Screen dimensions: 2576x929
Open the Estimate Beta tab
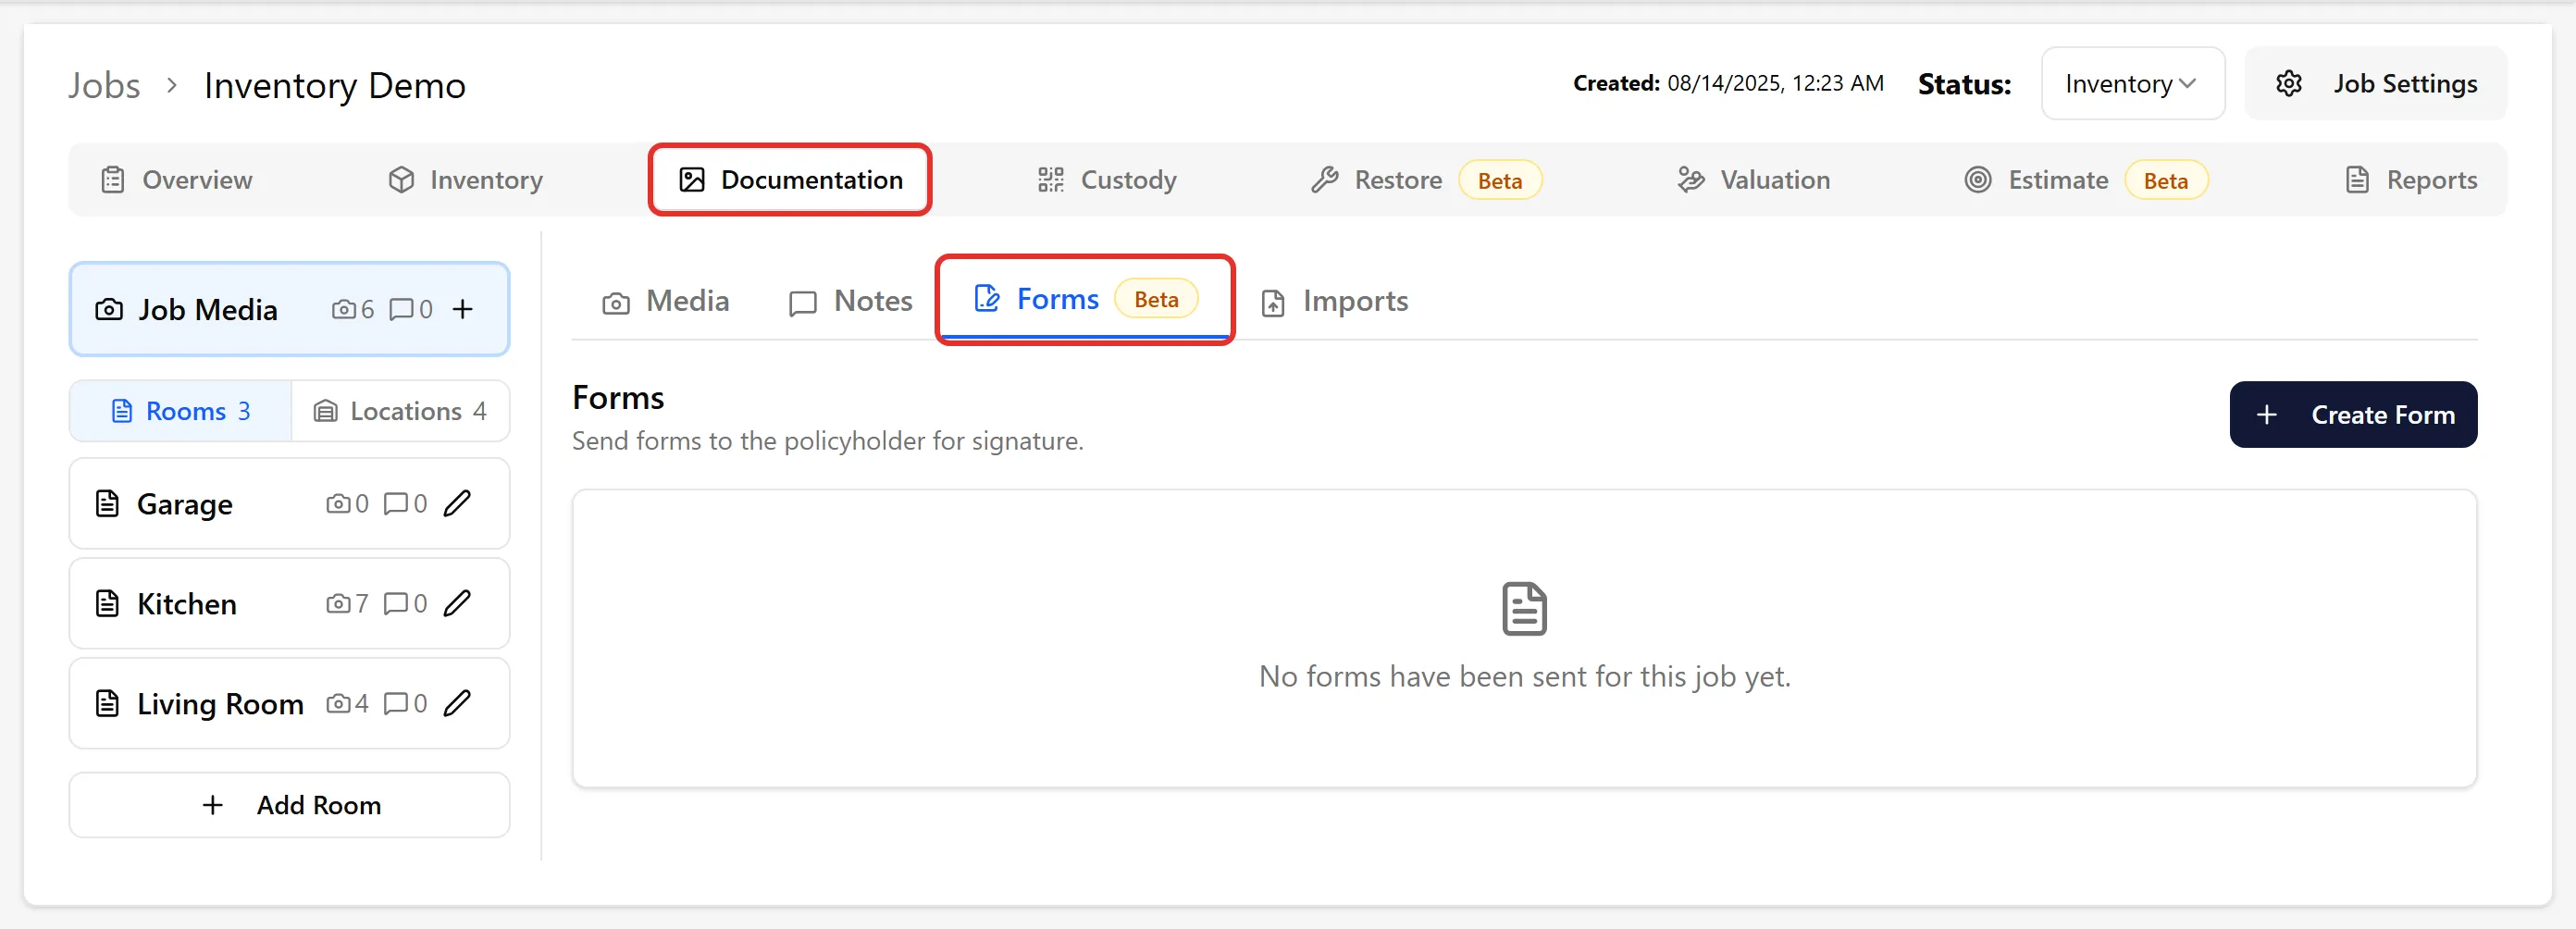pos(2086,180)
